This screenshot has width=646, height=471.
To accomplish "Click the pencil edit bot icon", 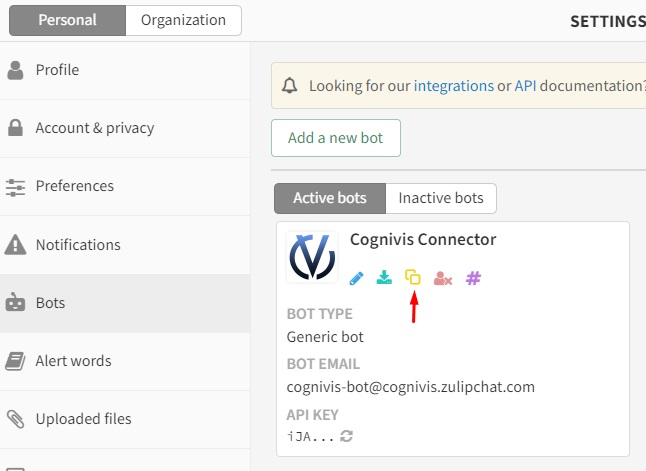I will pyautogui.click(x=356, y=278).
